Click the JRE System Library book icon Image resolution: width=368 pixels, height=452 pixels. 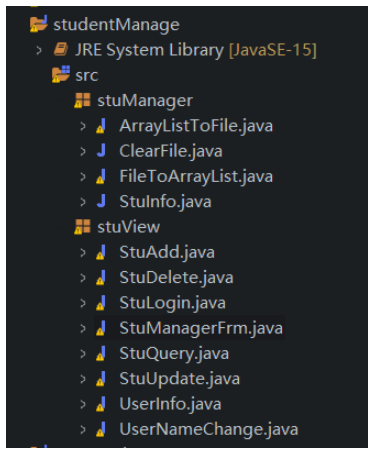coord(61,49)
